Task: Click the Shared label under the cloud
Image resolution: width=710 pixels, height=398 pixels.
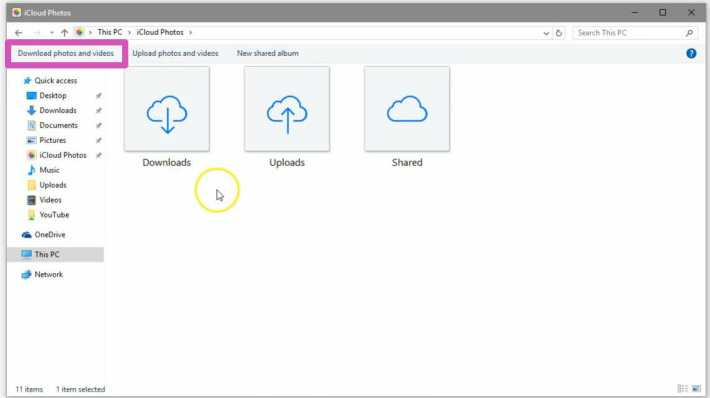Action: (x=407, y=163)
